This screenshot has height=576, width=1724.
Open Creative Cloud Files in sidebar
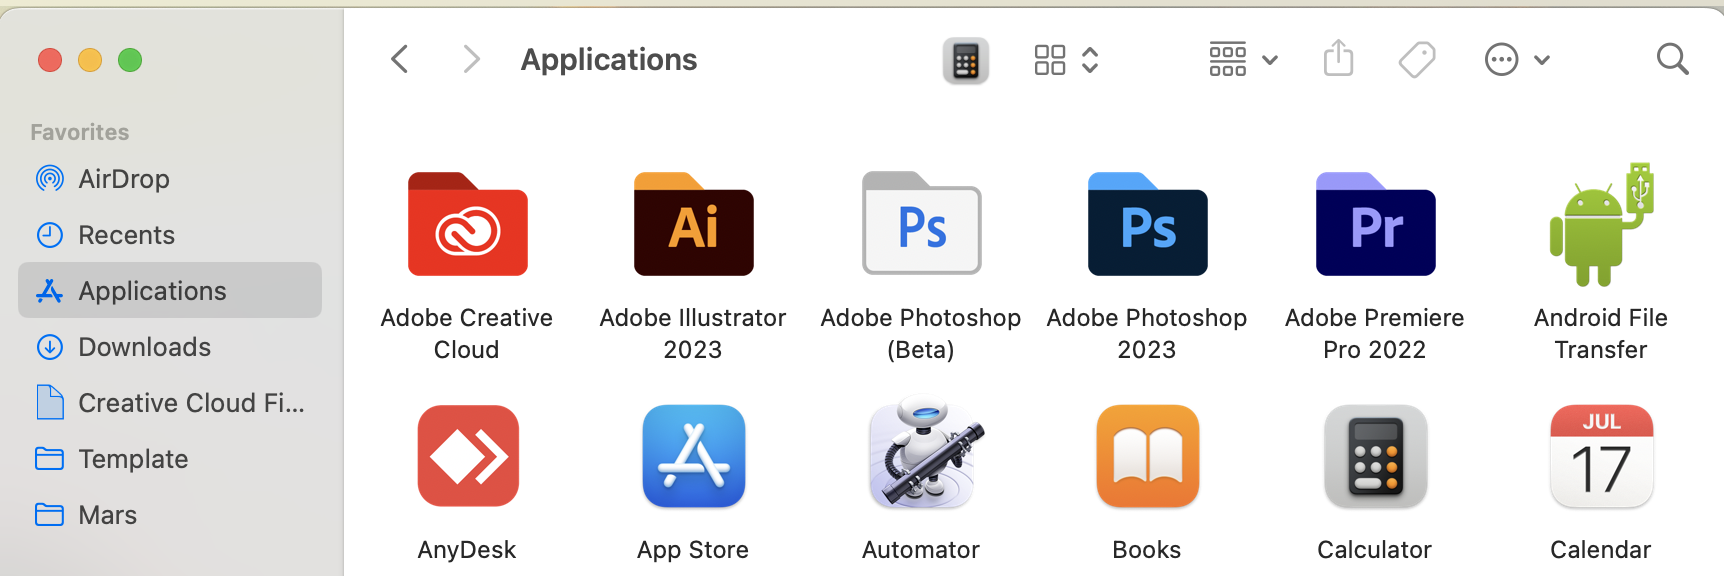170,403
